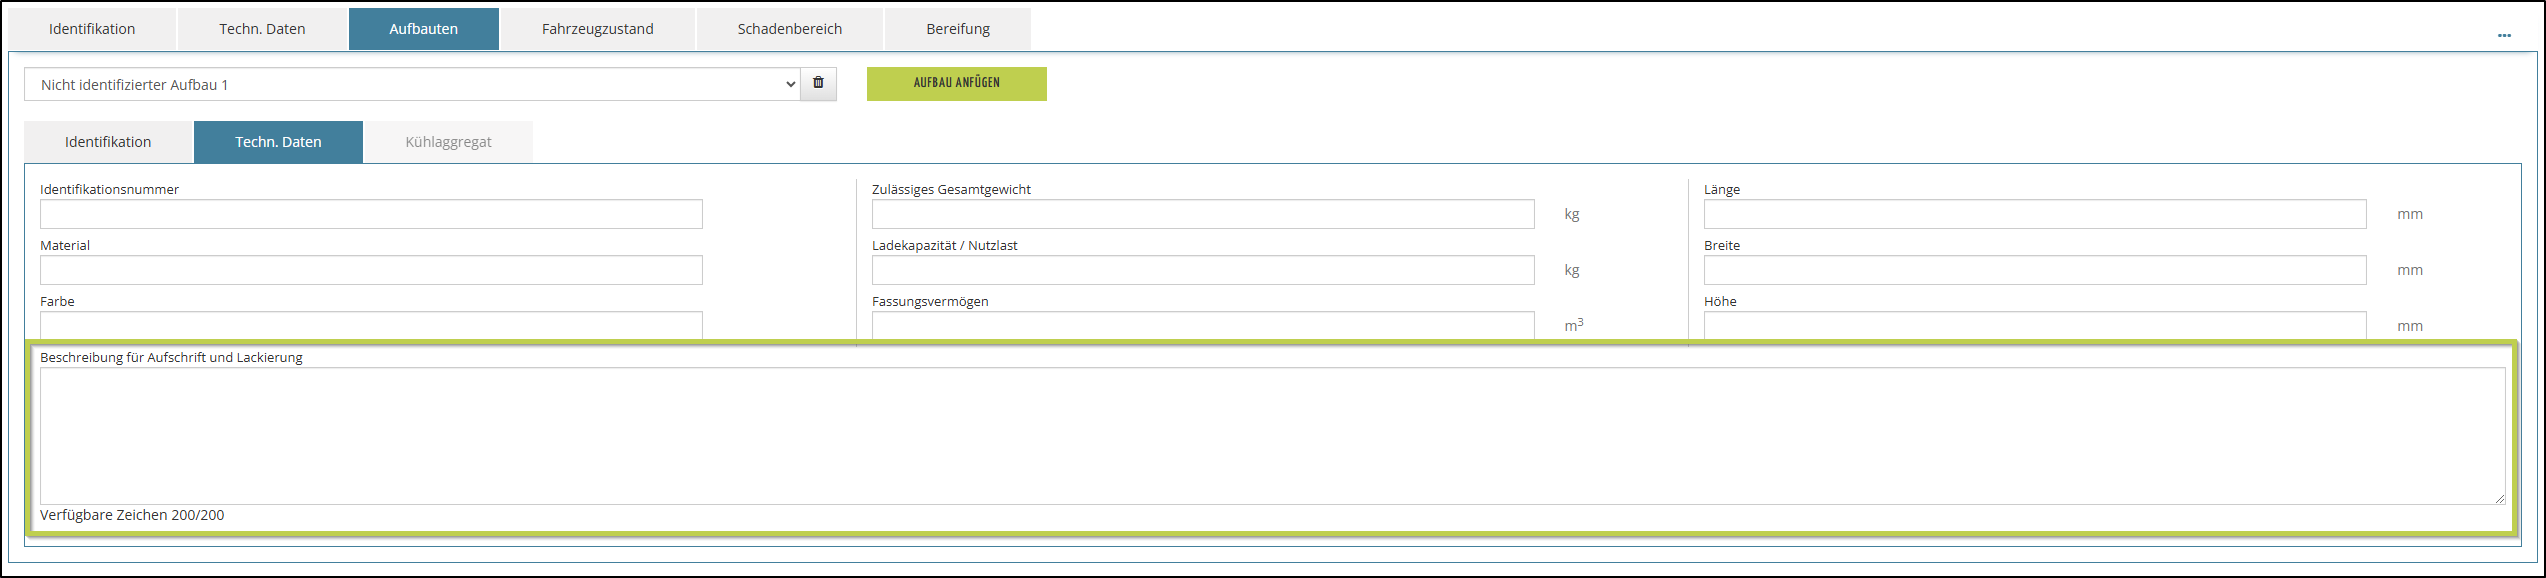This screenshot has width=2546, height=578.
Task: Focus the Material text field
Action: click(371, 270)
